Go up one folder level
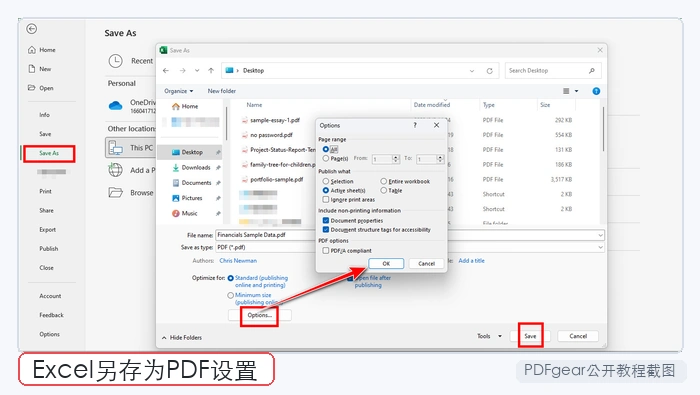This screenshot has height=395, width=700. click(211, 71)
